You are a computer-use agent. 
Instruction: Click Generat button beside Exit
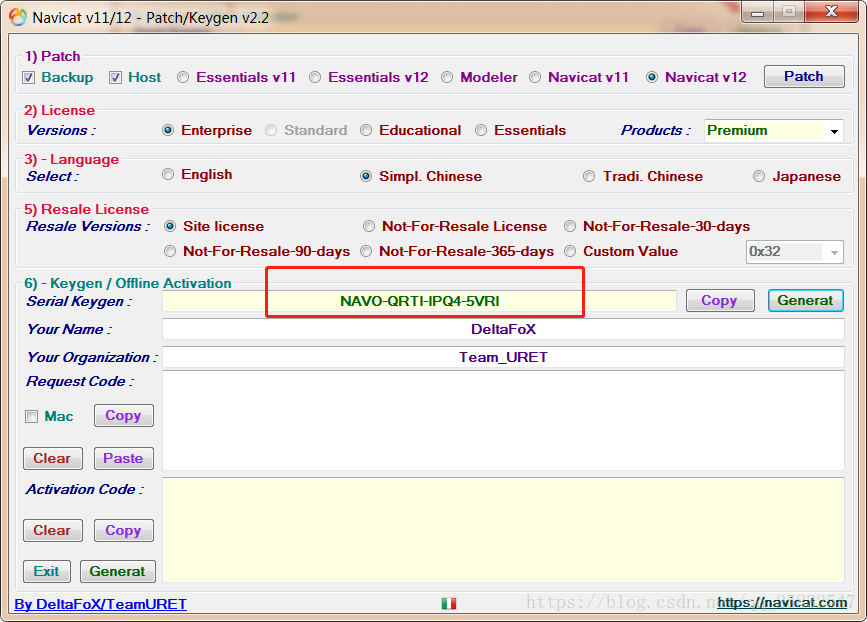(118, 571)
